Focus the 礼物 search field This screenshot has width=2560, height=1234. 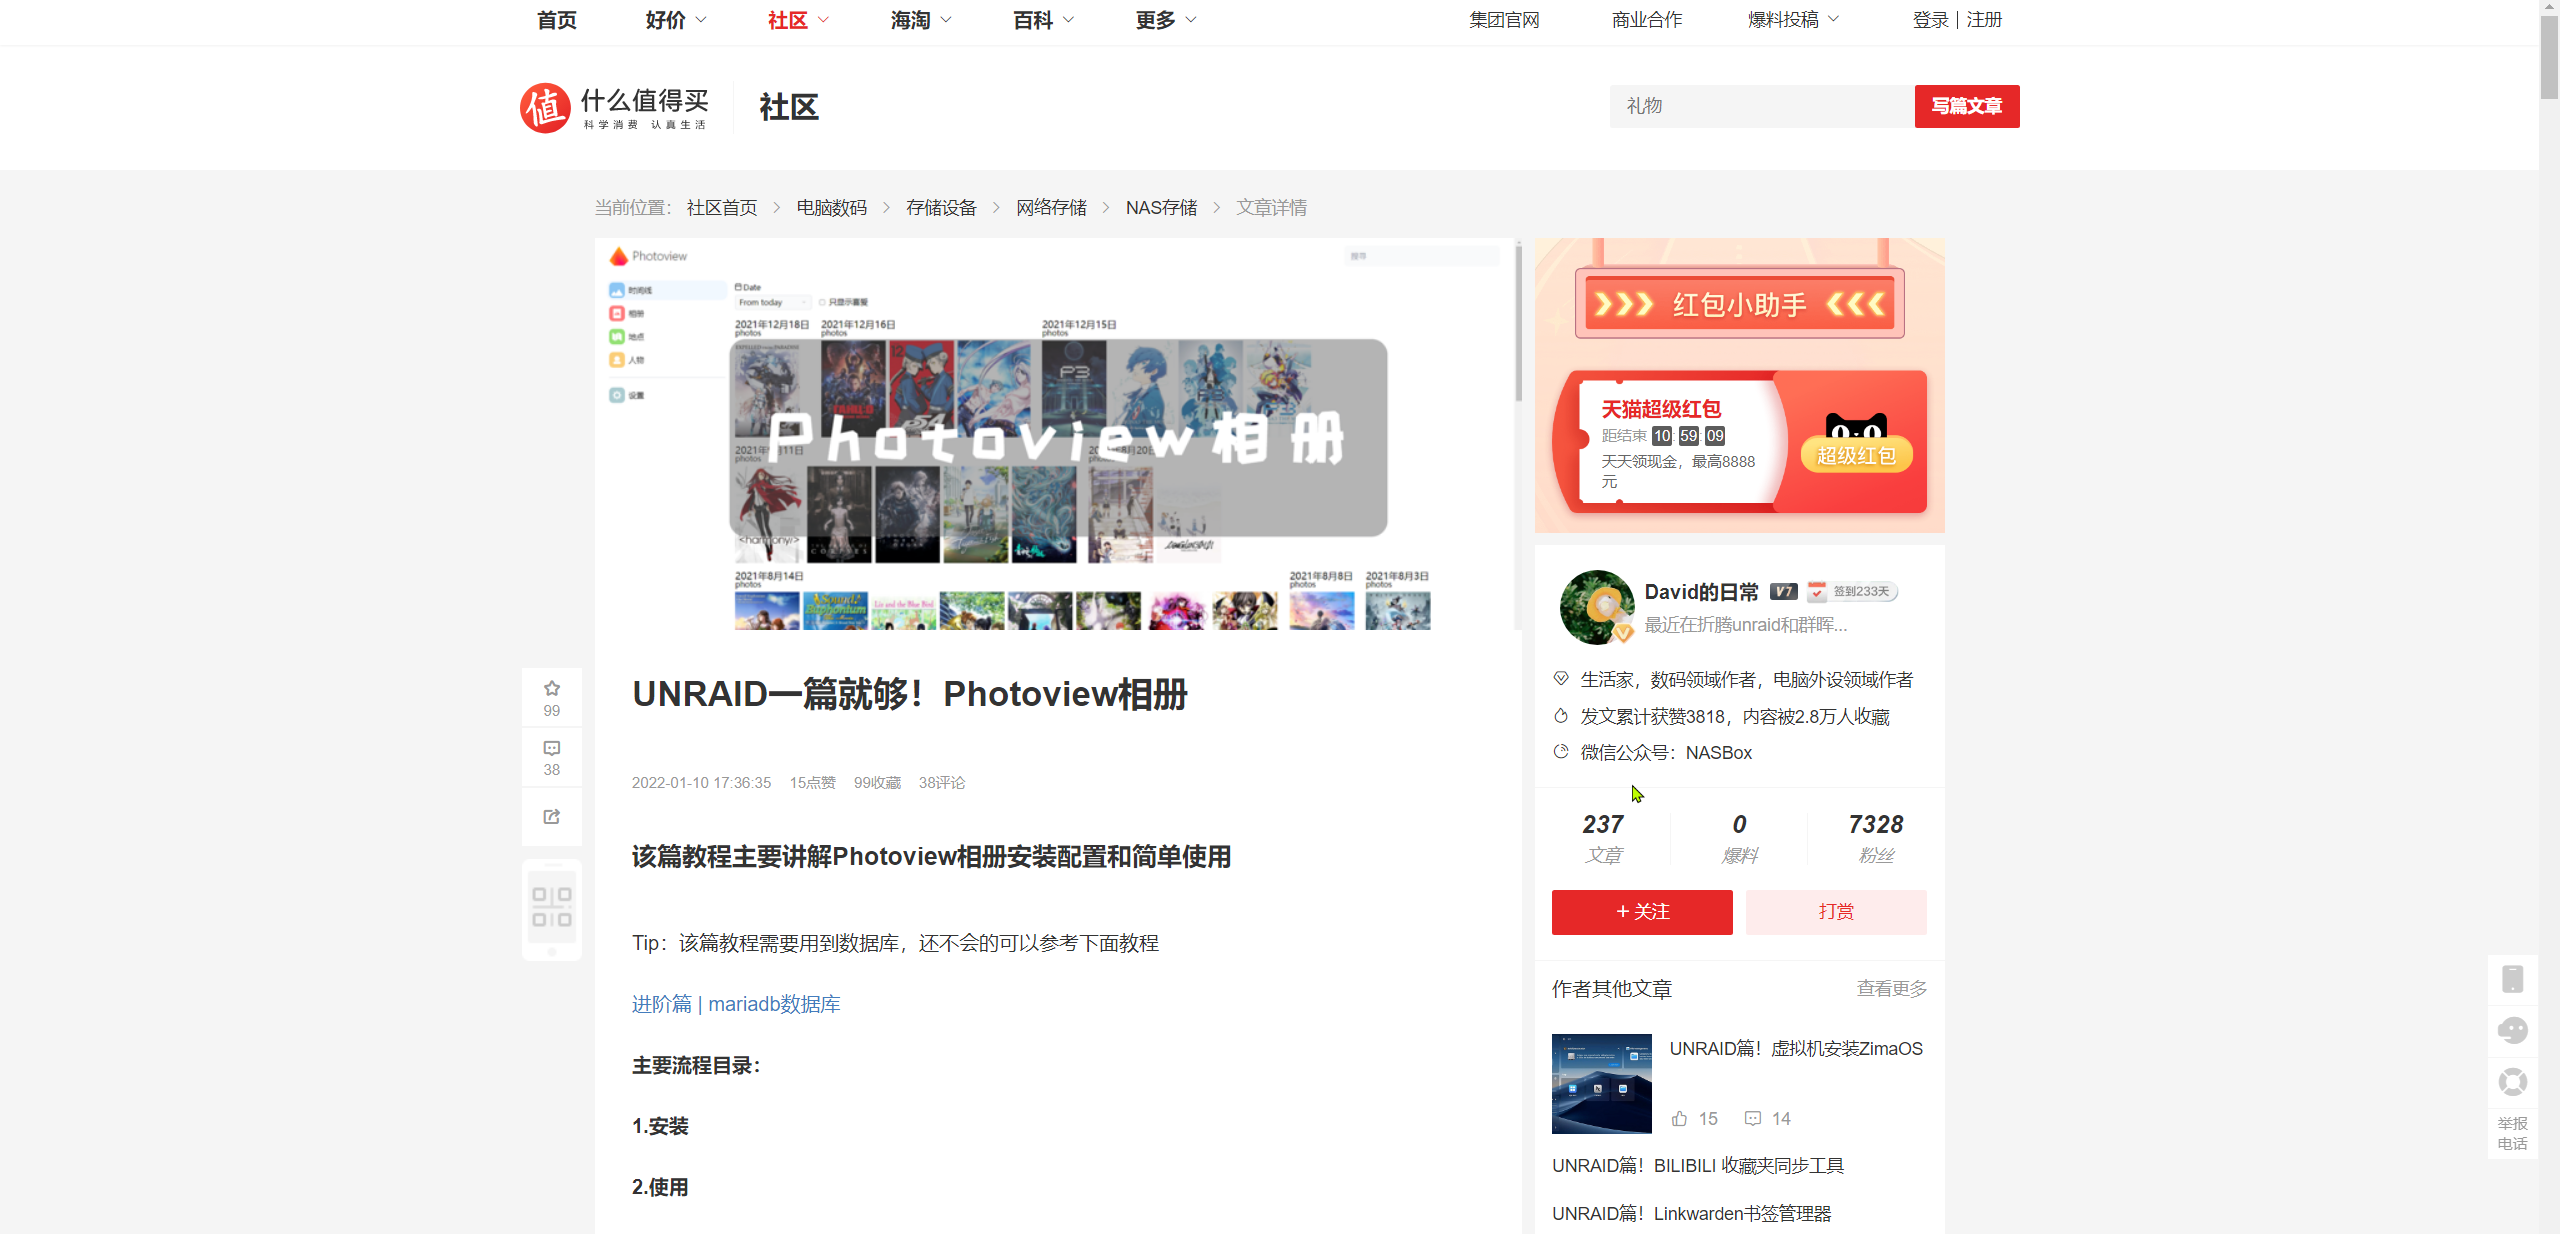1761,106
